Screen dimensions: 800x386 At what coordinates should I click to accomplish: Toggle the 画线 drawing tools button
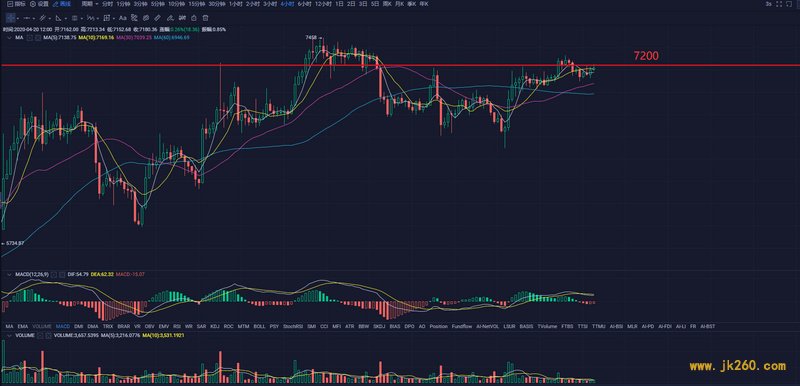click(x=62, y=4)
